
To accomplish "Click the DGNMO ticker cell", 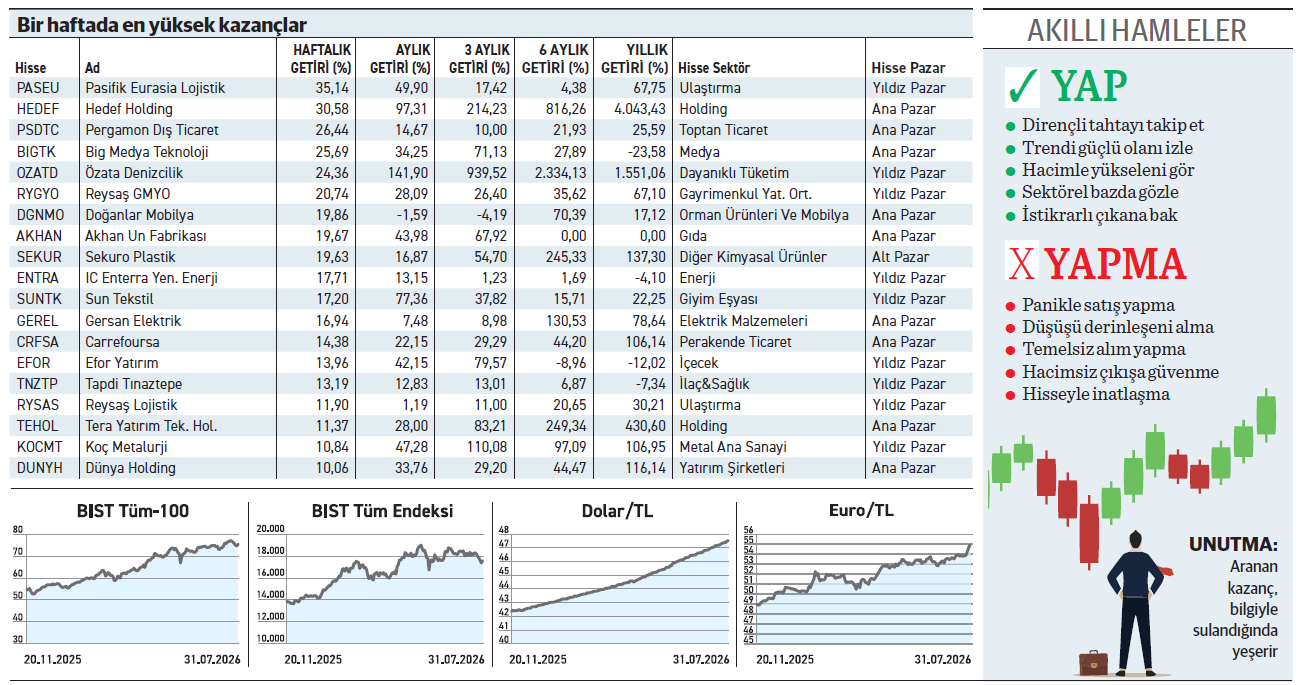I will pyautogui.click(x=38, y=215).
